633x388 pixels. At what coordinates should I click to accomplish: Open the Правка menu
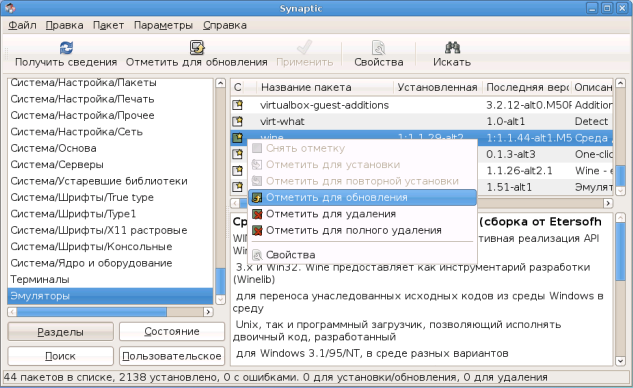pyautogui.click(x=64, y=25)
